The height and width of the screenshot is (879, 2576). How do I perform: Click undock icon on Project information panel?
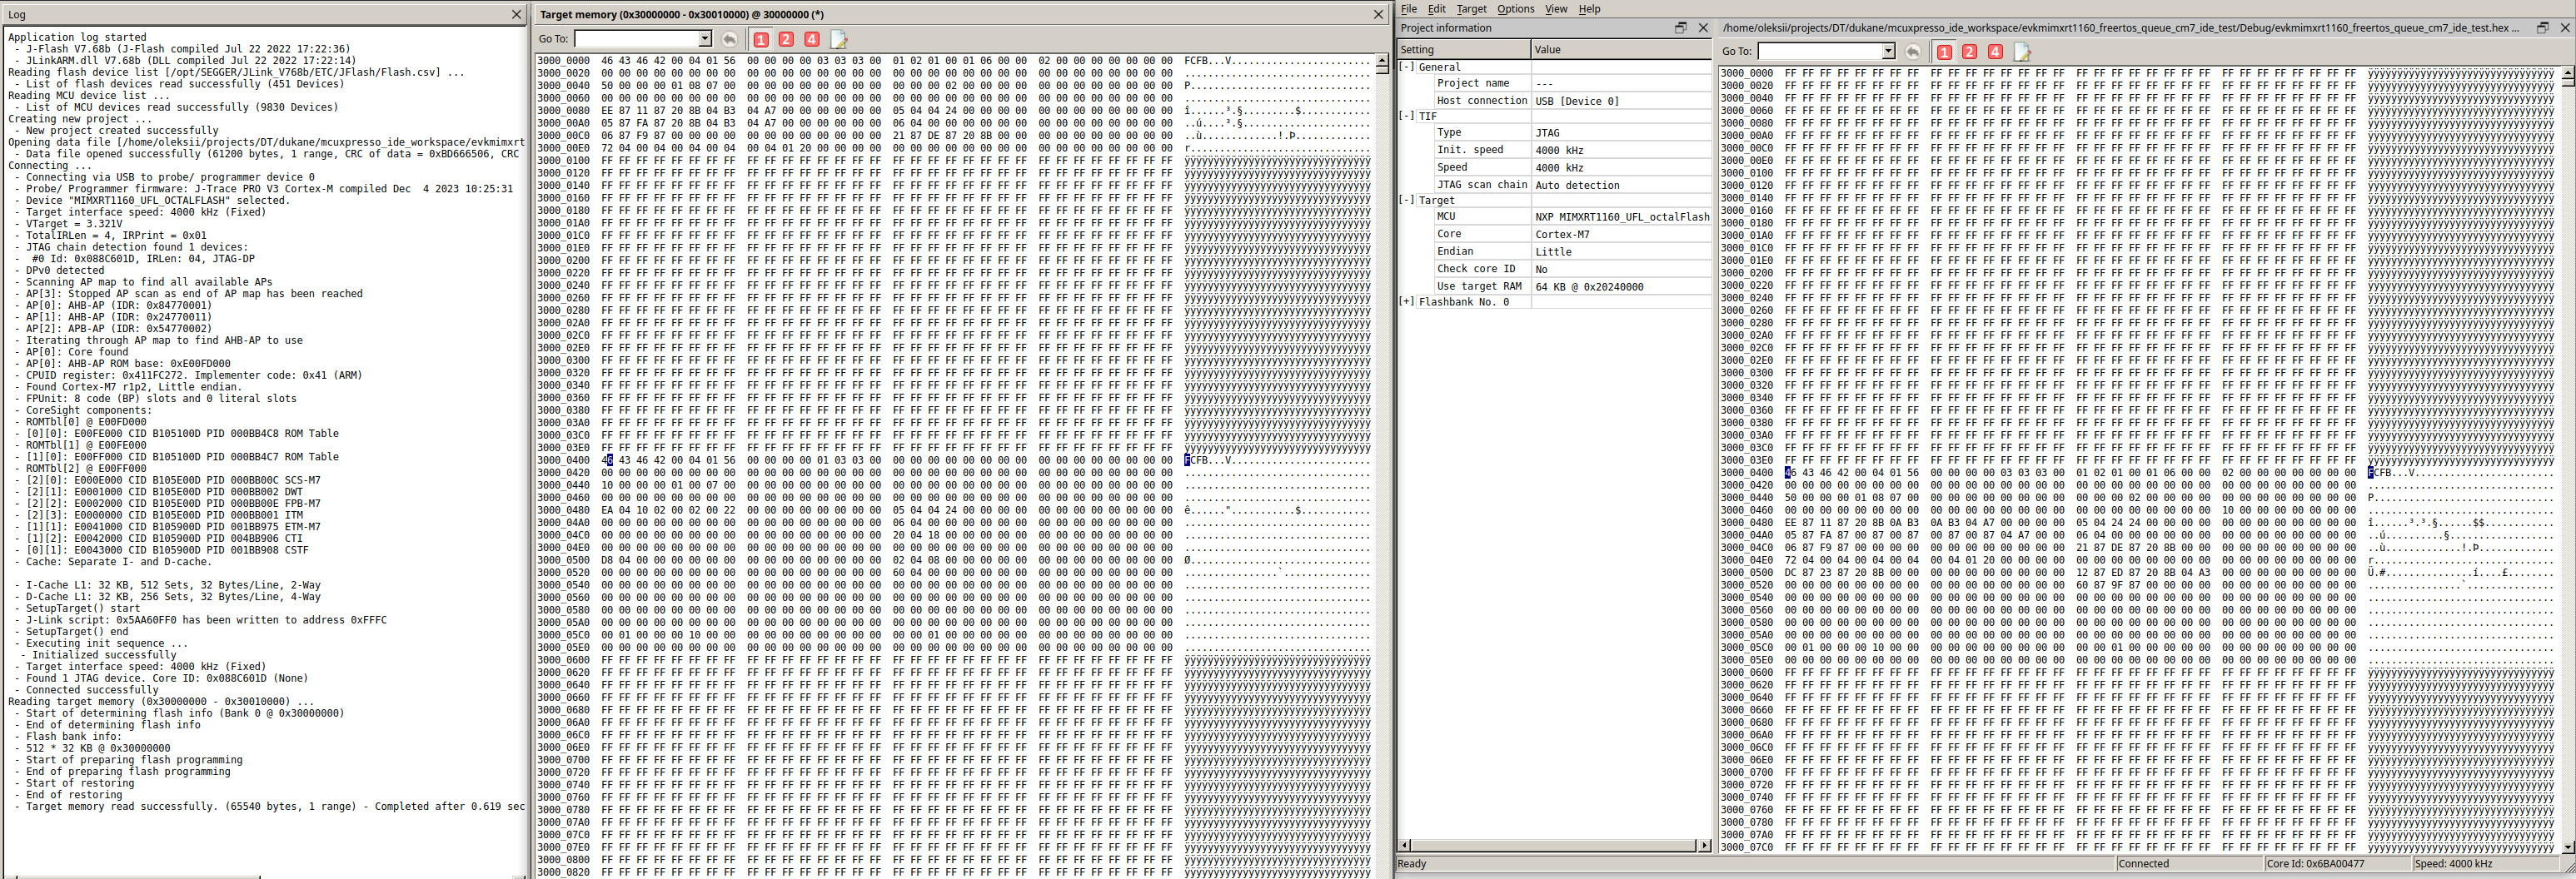coord(1681,28)
